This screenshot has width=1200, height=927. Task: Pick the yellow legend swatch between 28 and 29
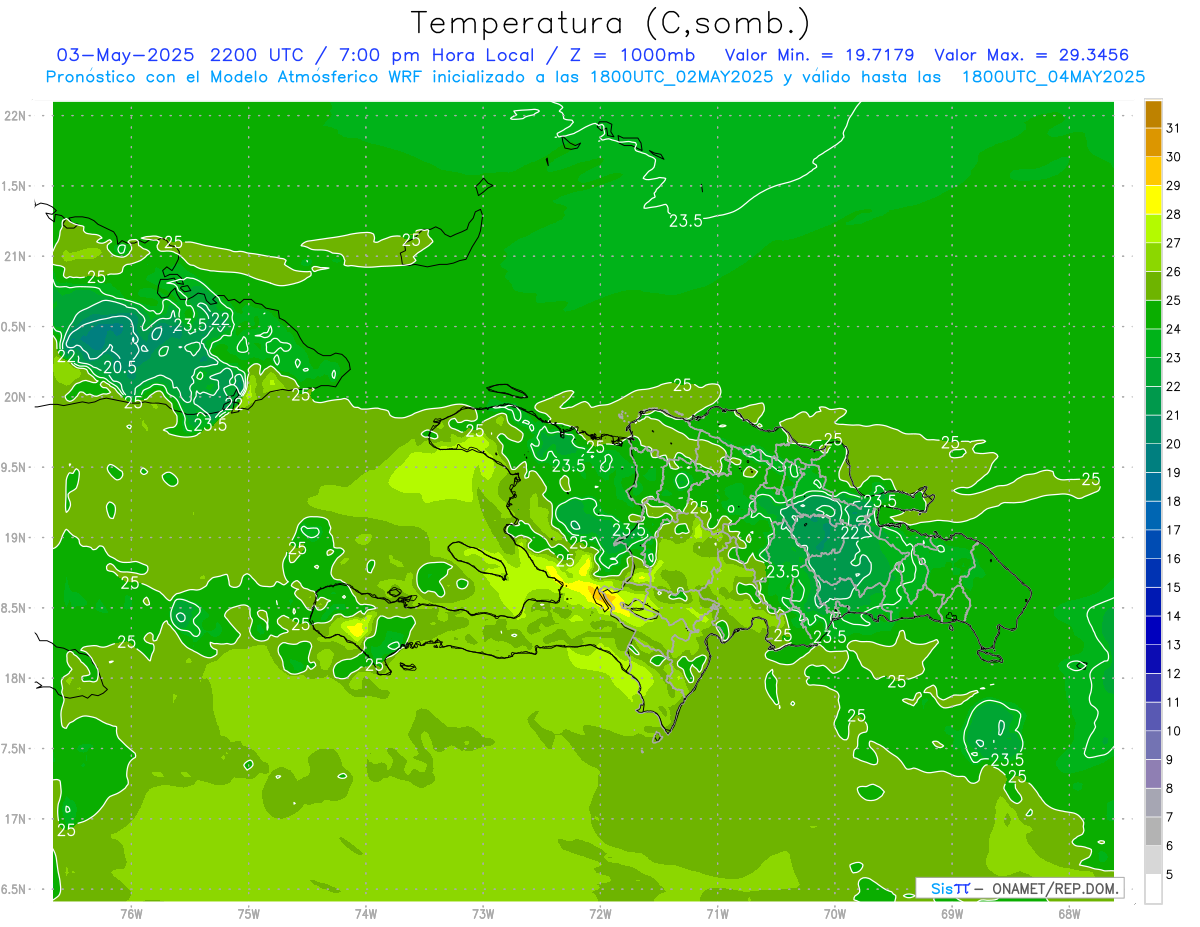1153,200
